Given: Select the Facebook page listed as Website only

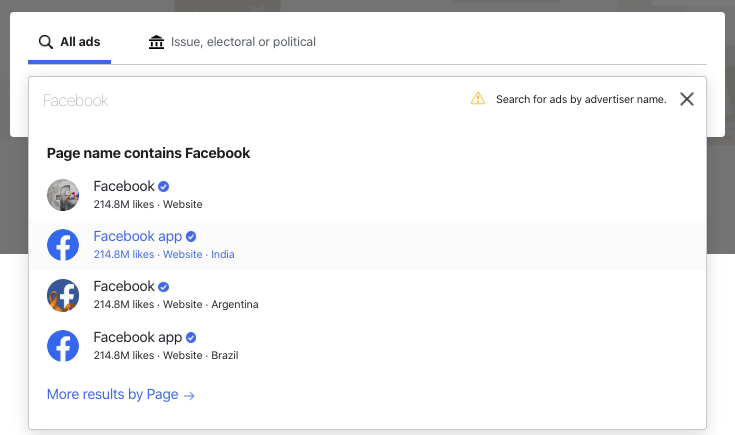Looking at the screenshot, I should point(367,195).
